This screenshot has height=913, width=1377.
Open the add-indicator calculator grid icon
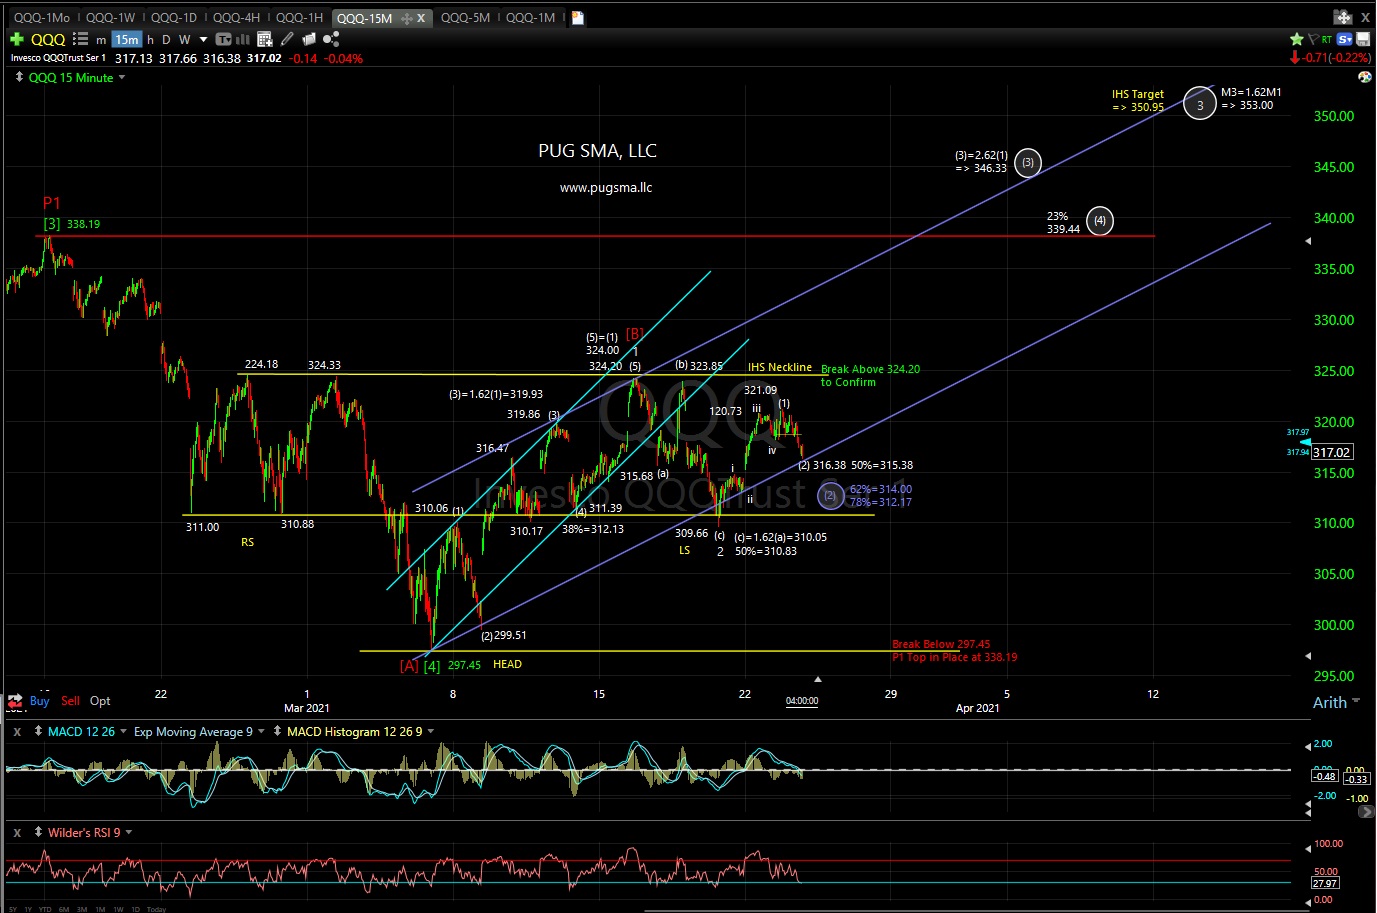coord(265,39)
